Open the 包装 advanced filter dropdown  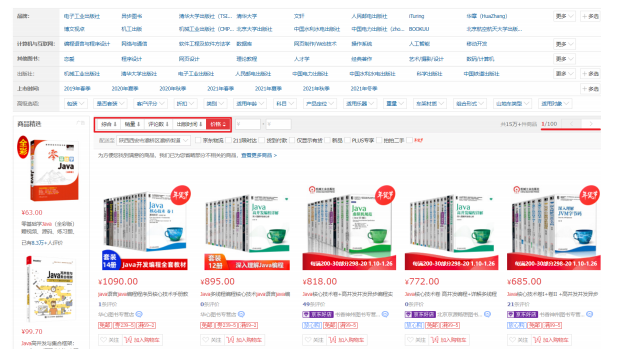[x=75, y=104]
